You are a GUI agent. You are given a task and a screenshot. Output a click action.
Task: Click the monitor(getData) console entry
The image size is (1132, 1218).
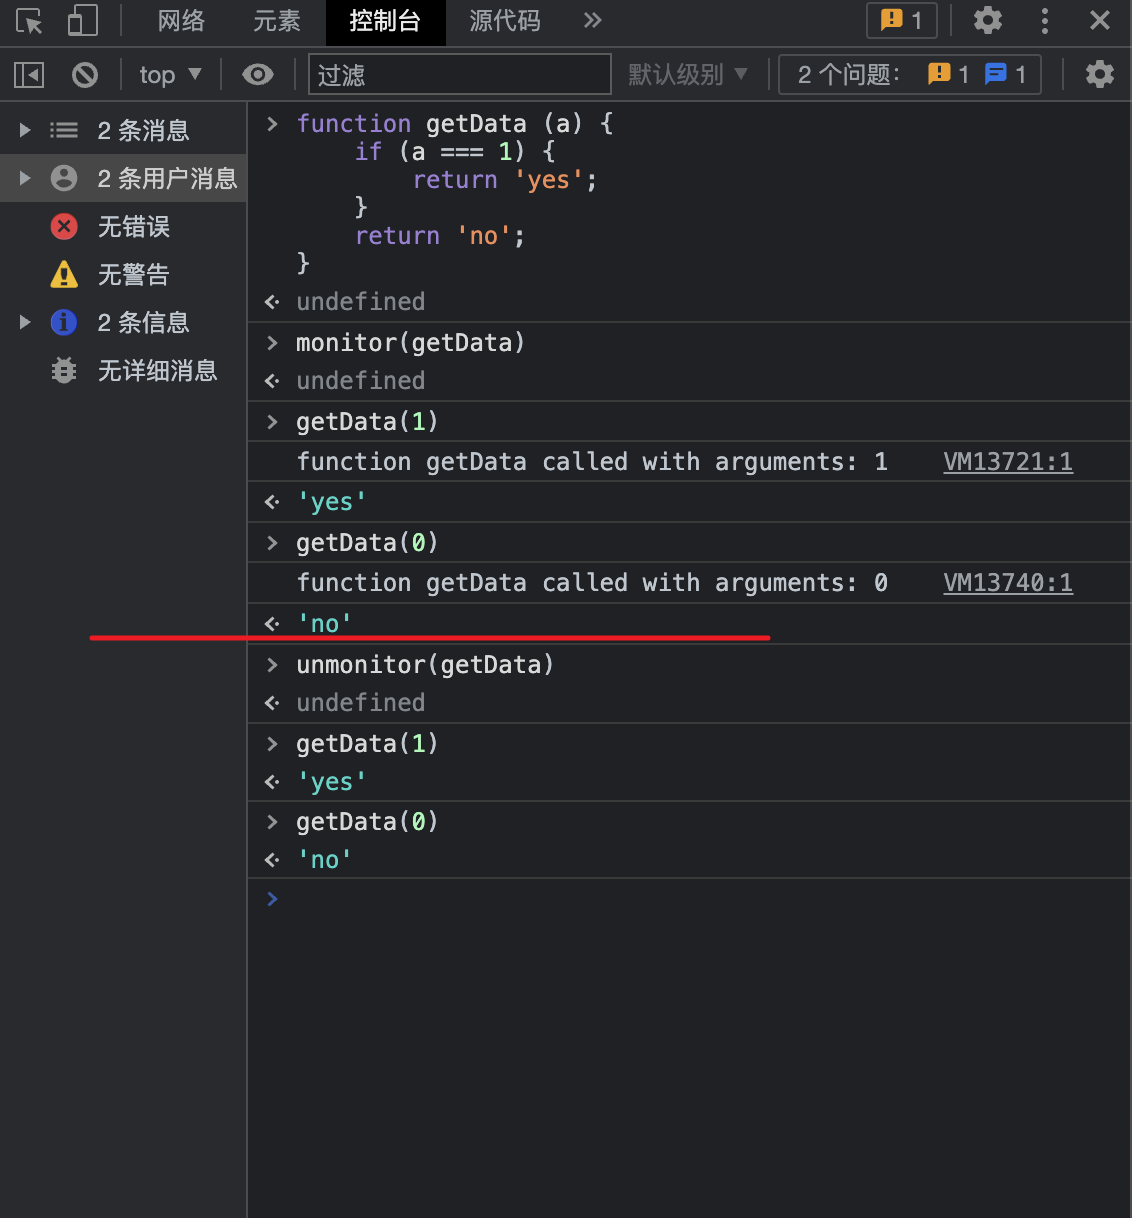411,343
